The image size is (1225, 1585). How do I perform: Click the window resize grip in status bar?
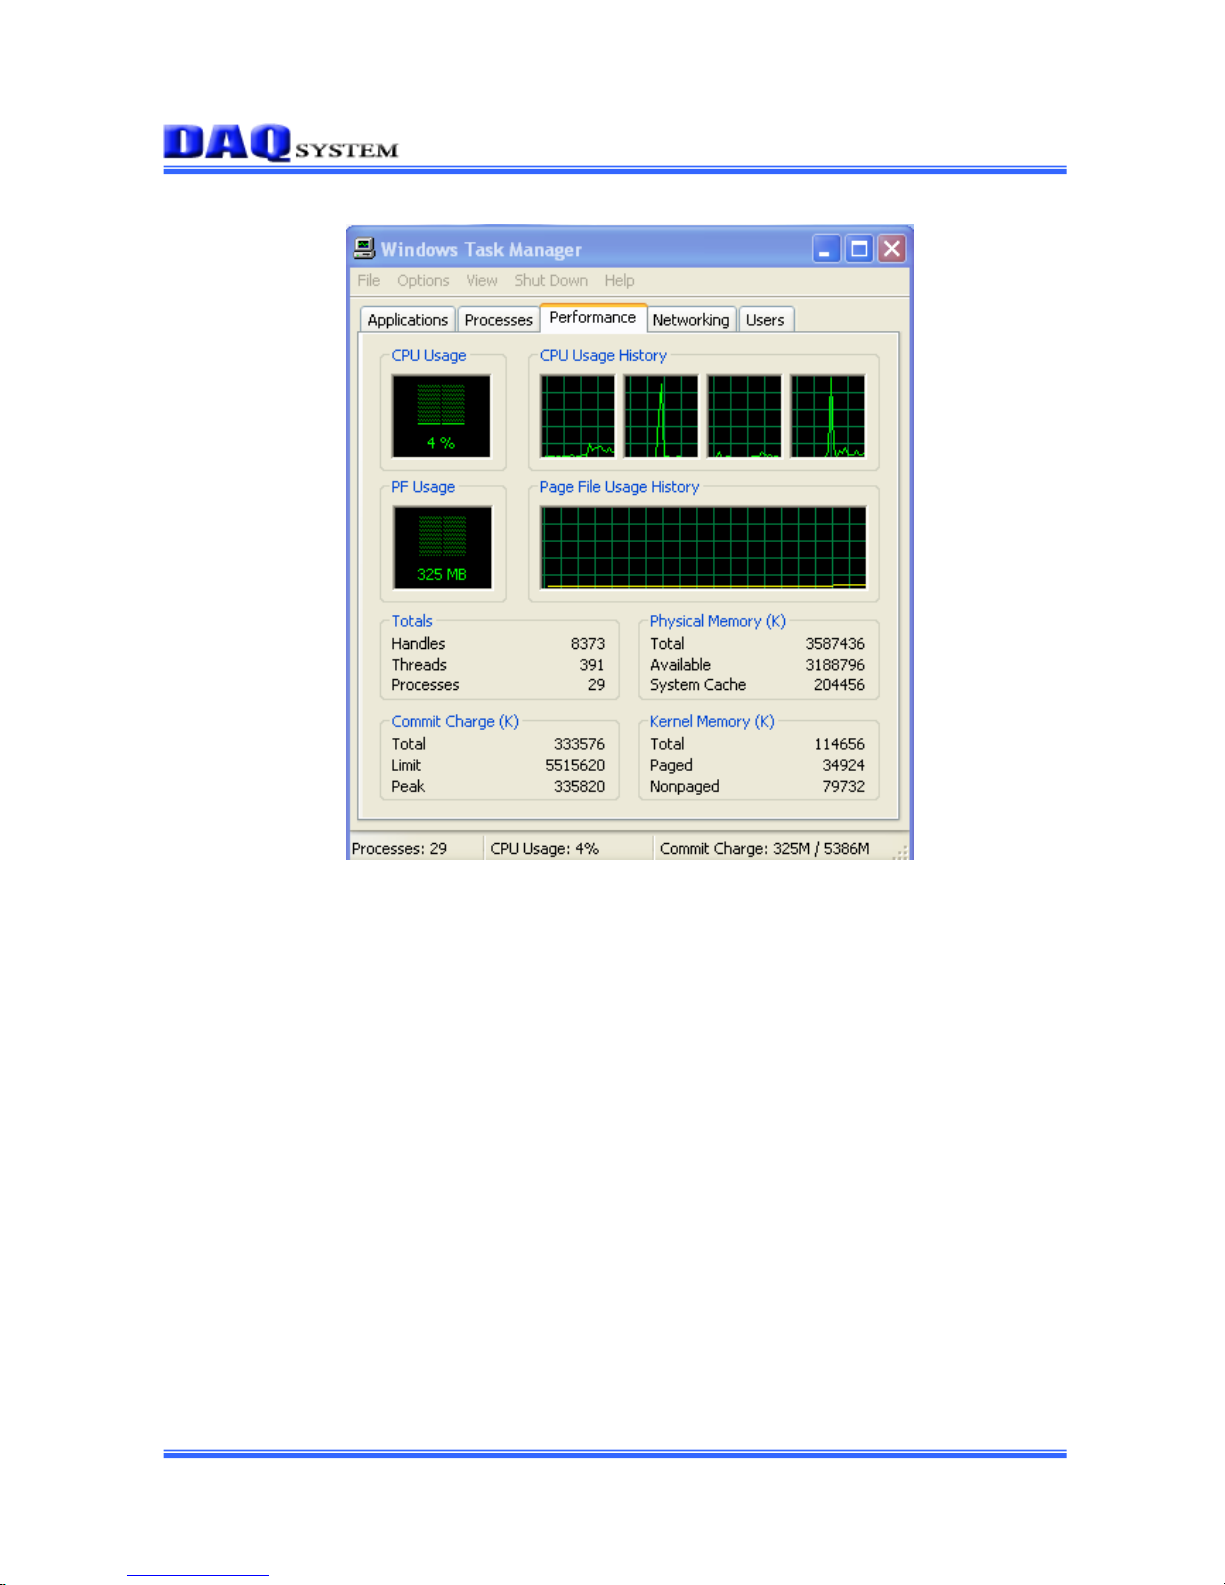900,851
